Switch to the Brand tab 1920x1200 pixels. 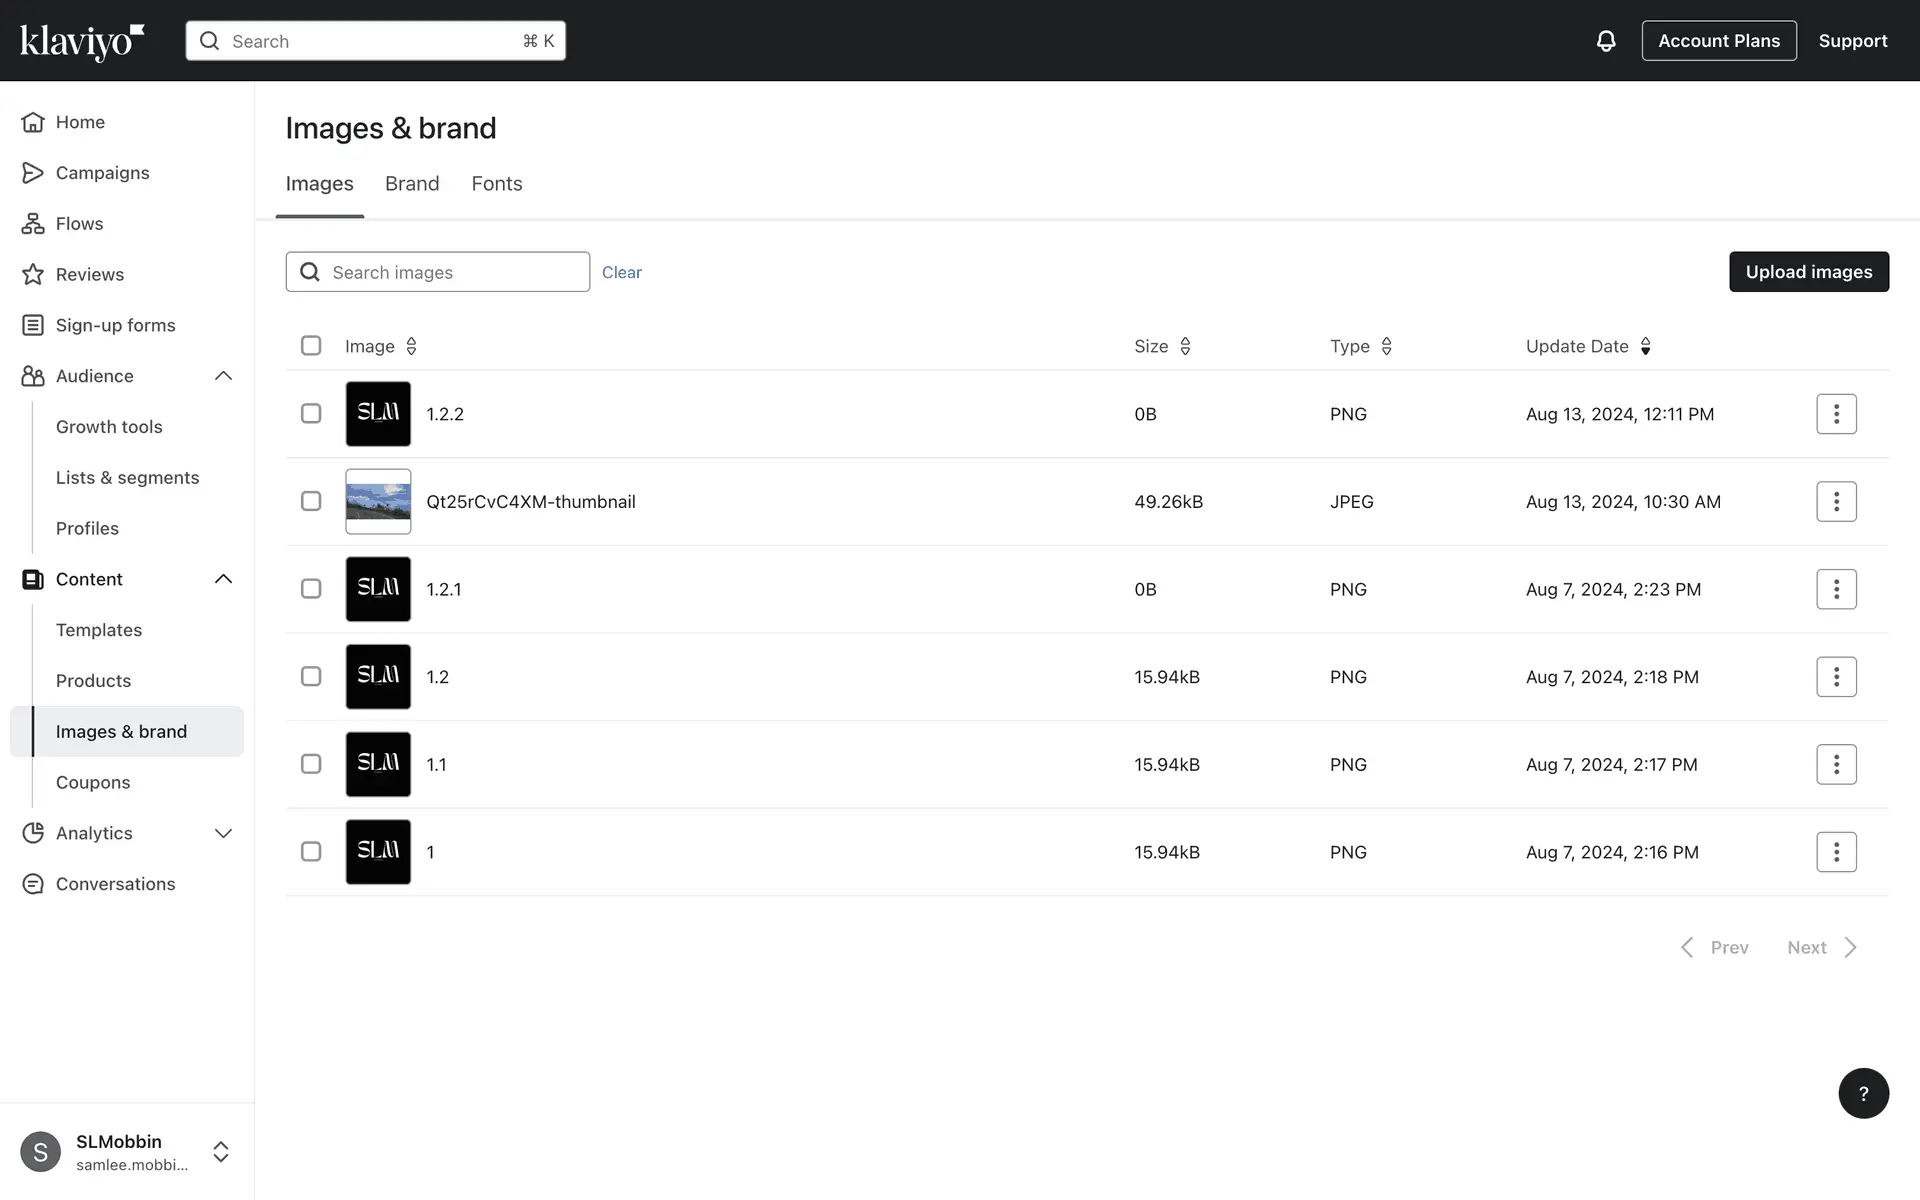pyautogui.click(x=412, y=184)
